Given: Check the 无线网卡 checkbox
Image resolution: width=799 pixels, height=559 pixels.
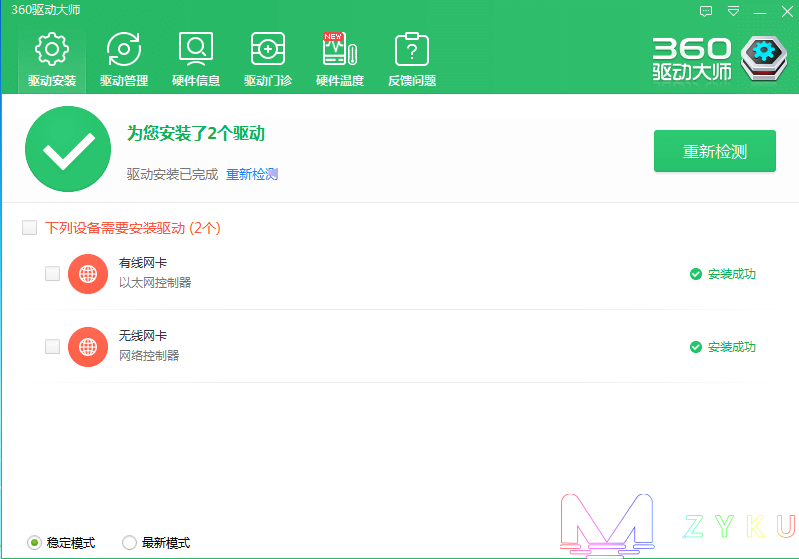Looking at the screenshot, I should [x=52, y=347].
